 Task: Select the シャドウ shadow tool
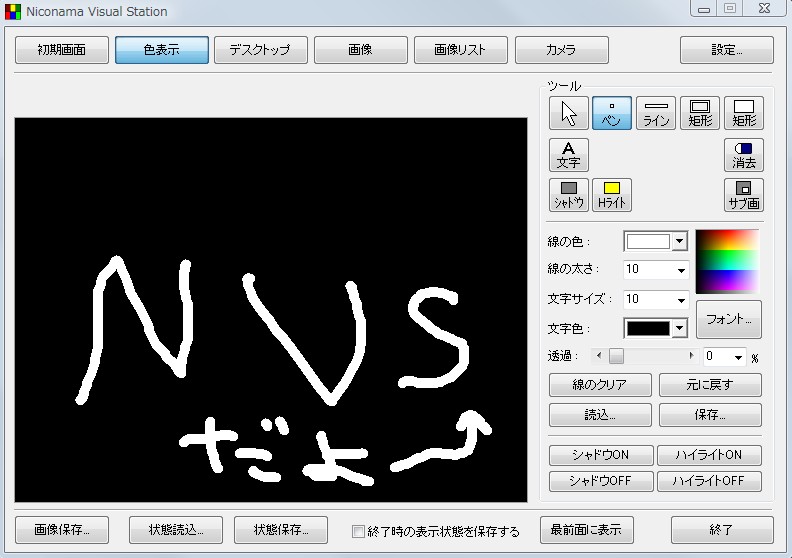[x=569, y=195]
